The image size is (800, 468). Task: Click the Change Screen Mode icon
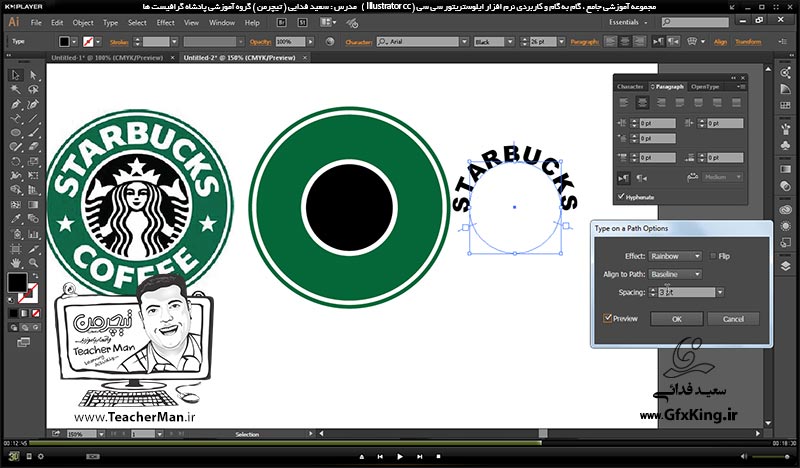tap(23, 342)
